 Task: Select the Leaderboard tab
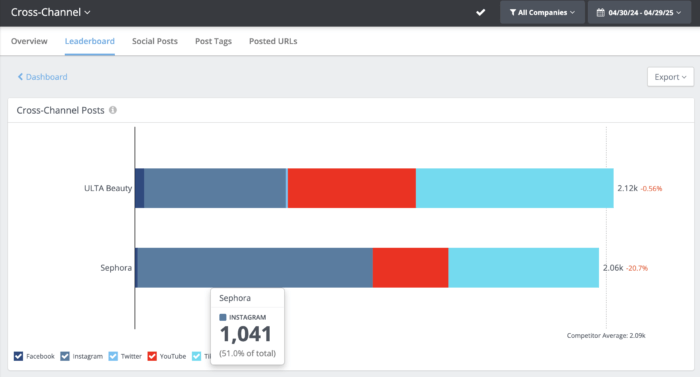click(90, 41)
